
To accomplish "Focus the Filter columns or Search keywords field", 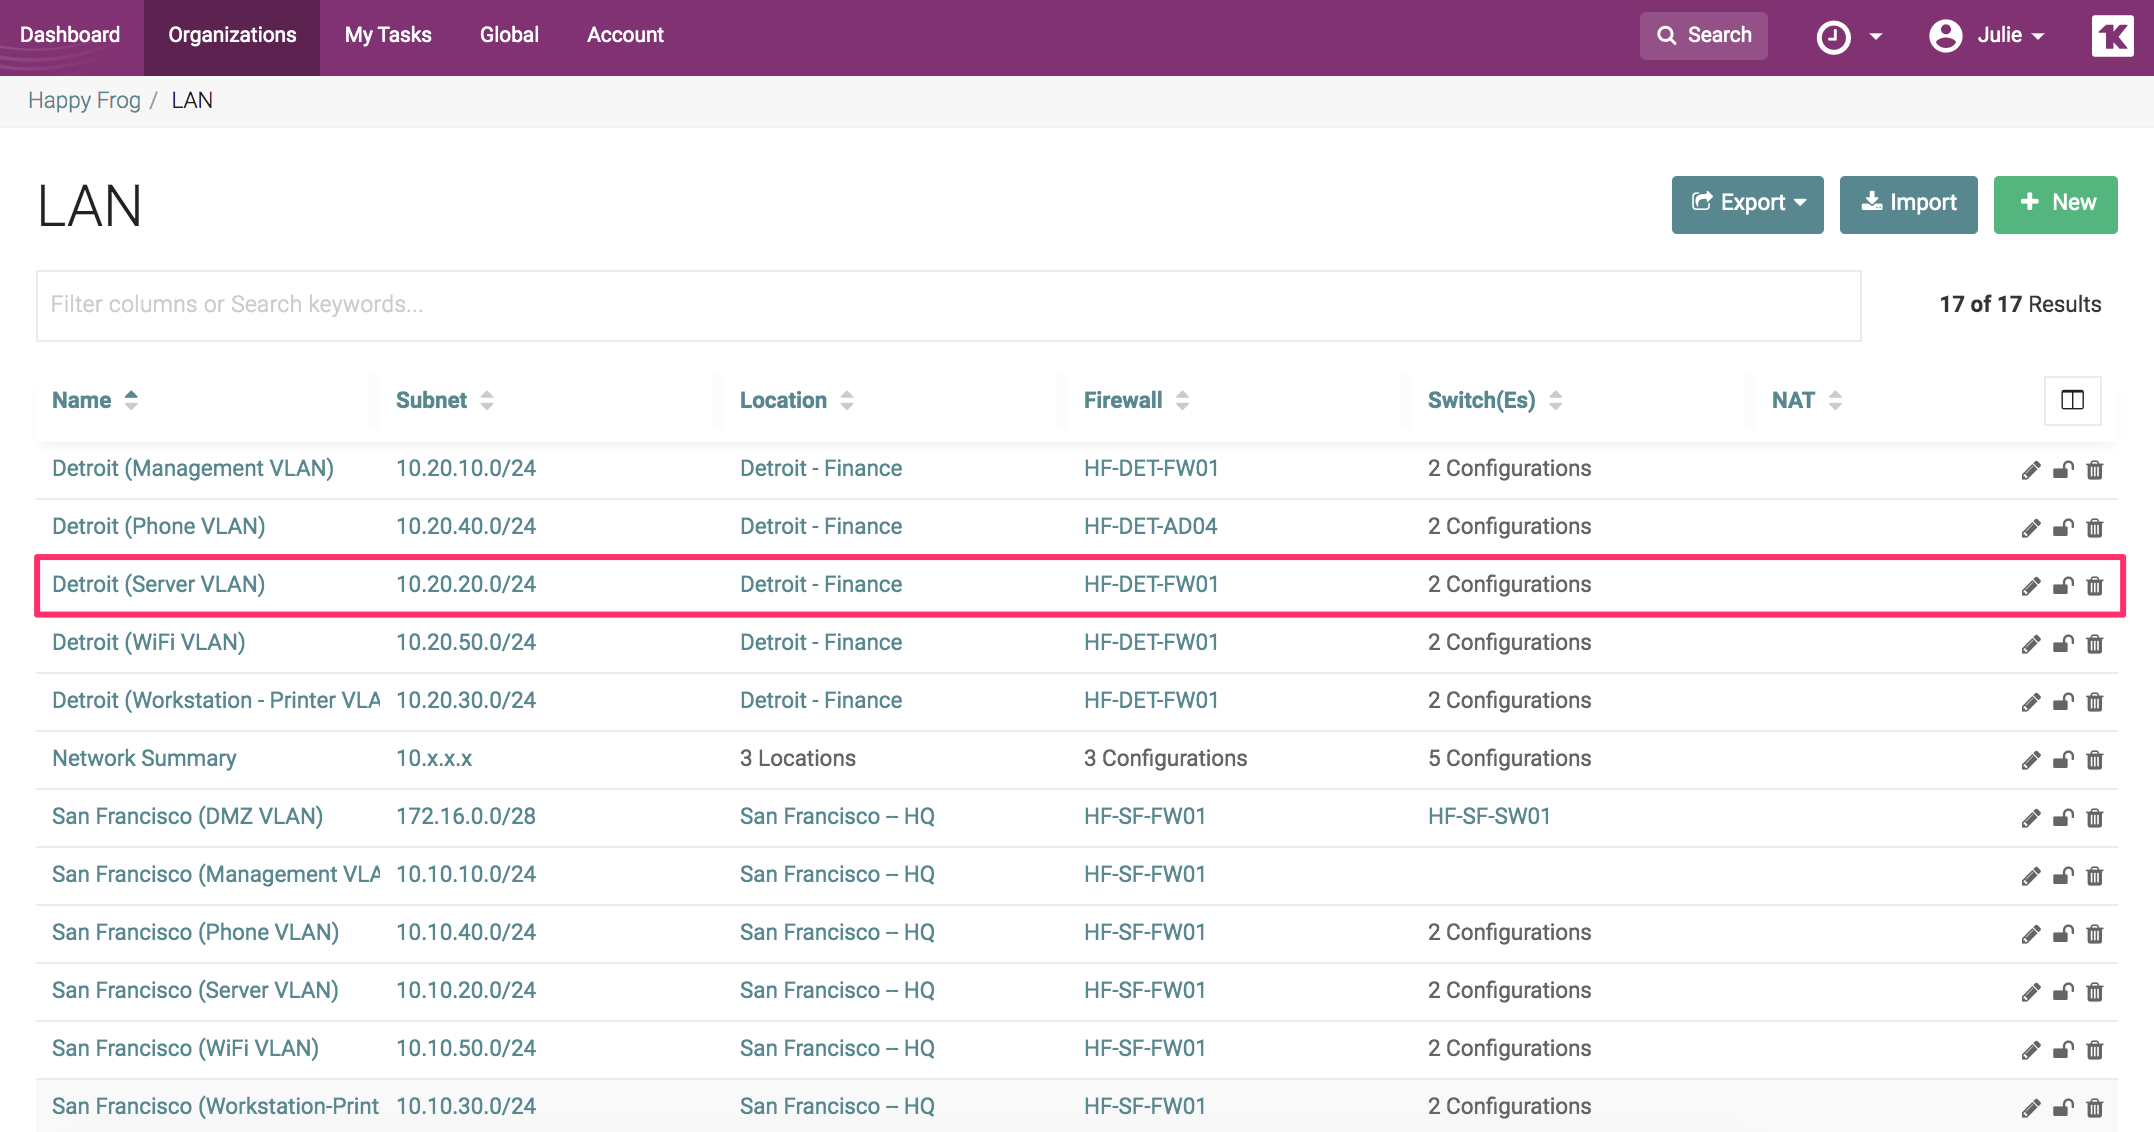I will click(x=948, y=305).
